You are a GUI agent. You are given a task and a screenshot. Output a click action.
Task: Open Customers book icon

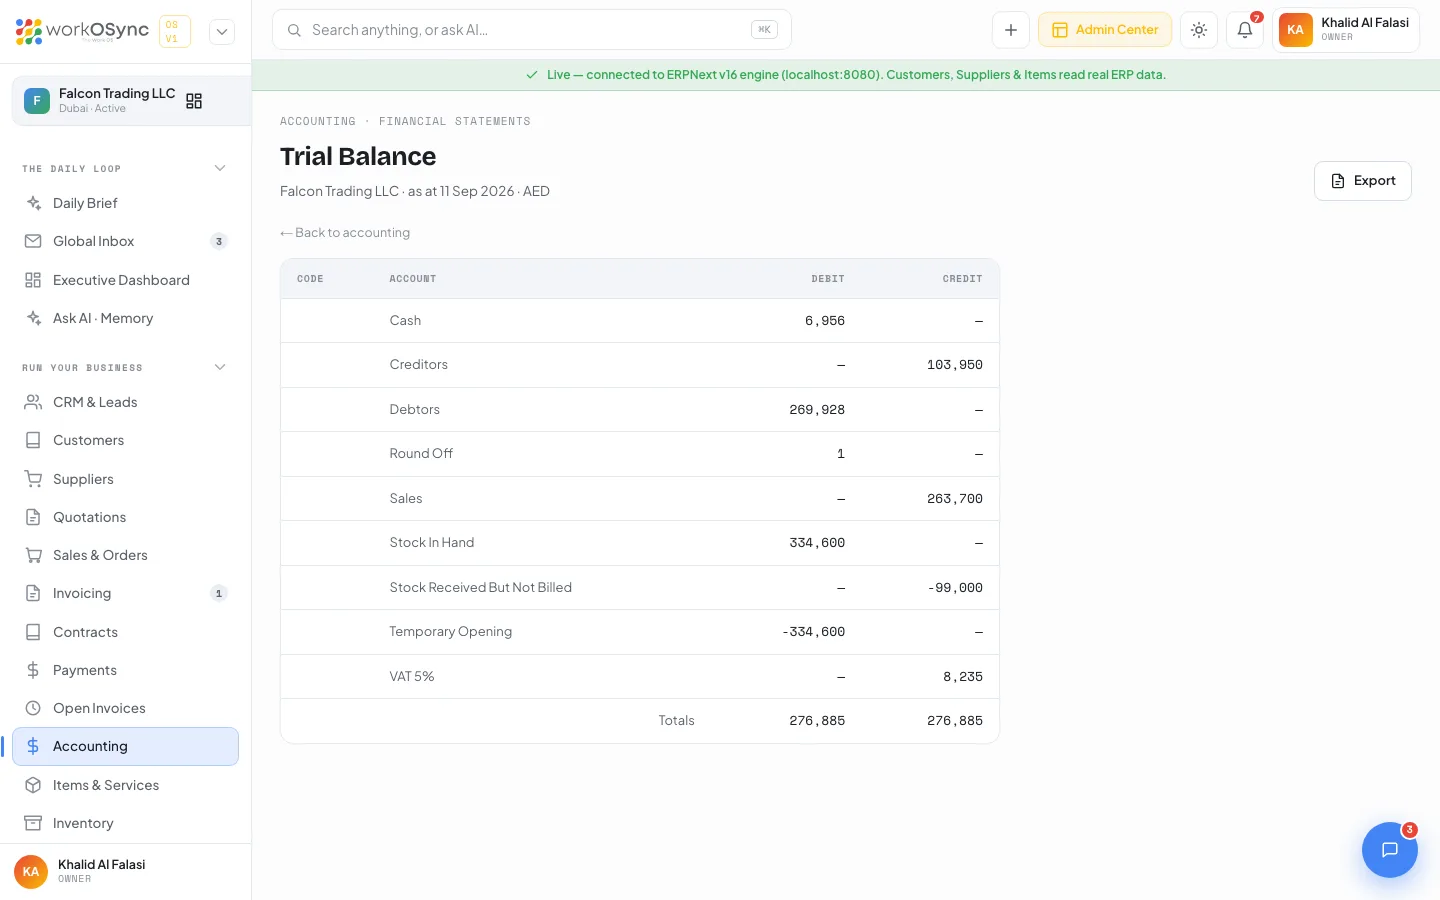[33, 440]
